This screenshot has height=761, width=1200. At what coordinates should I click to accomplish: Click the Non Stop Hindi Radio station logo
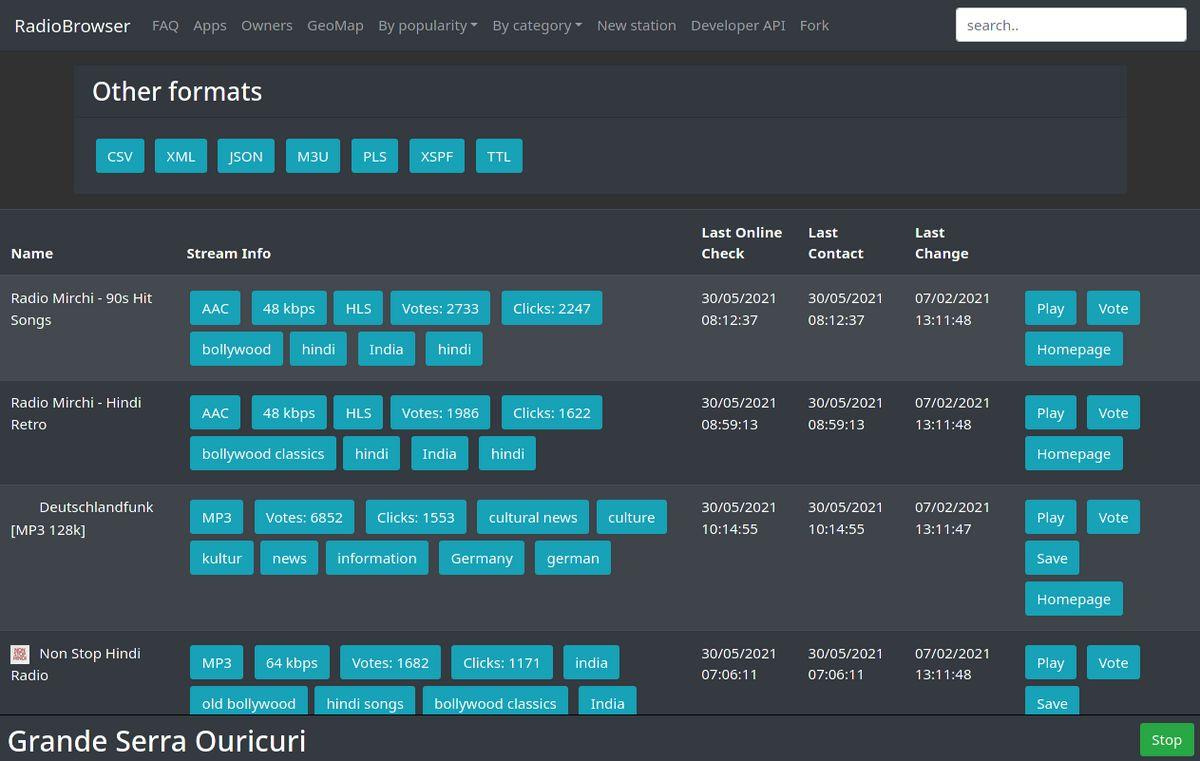[20, 654]
